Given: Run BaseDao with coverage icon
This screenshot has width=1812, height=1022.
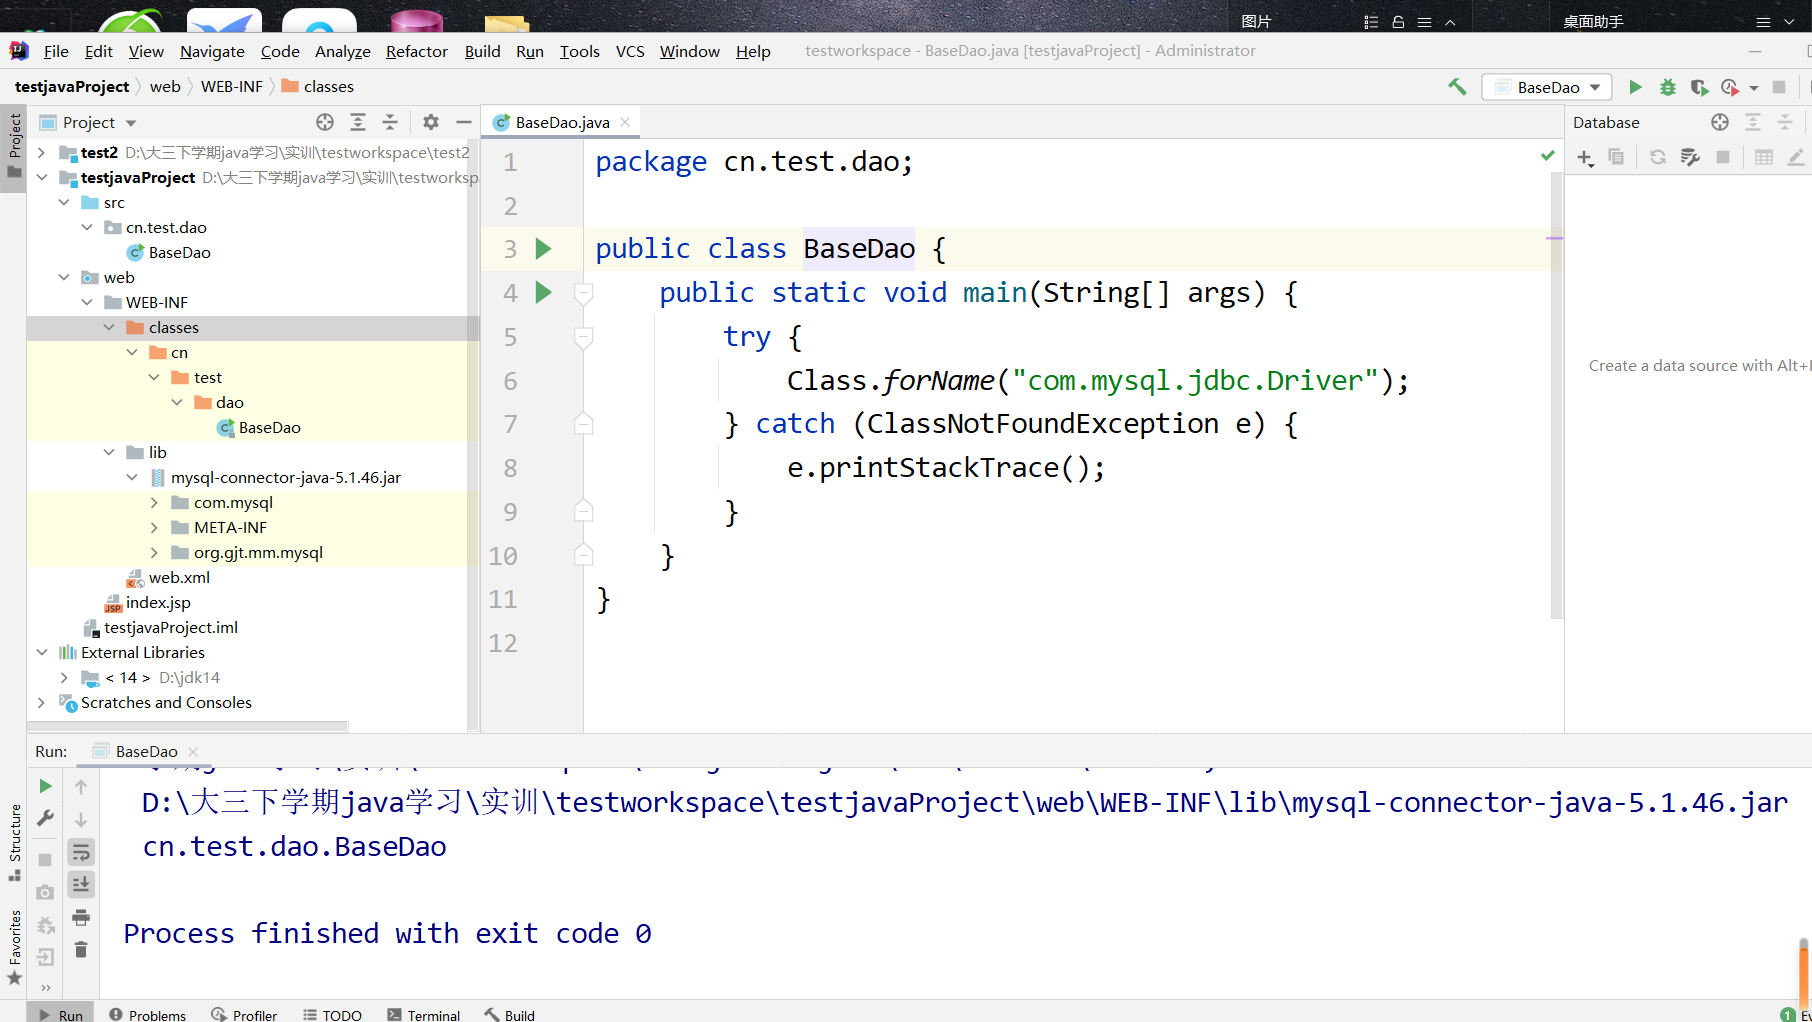Looking at the screenshot, I should pos(1699,87).
